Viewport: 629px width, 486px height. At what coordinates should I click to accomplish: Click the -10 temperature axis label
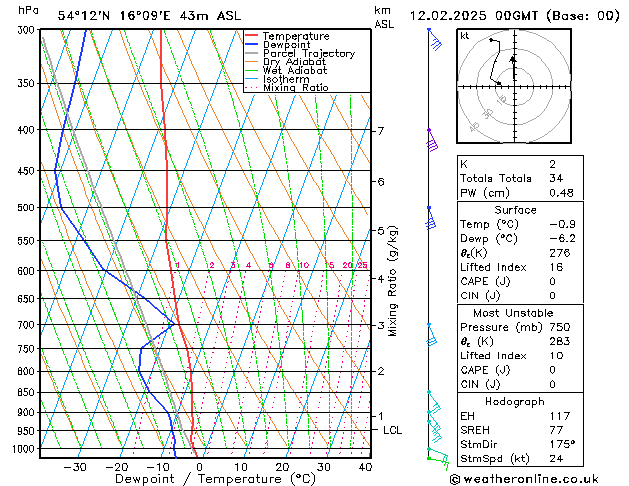(158, 467)
